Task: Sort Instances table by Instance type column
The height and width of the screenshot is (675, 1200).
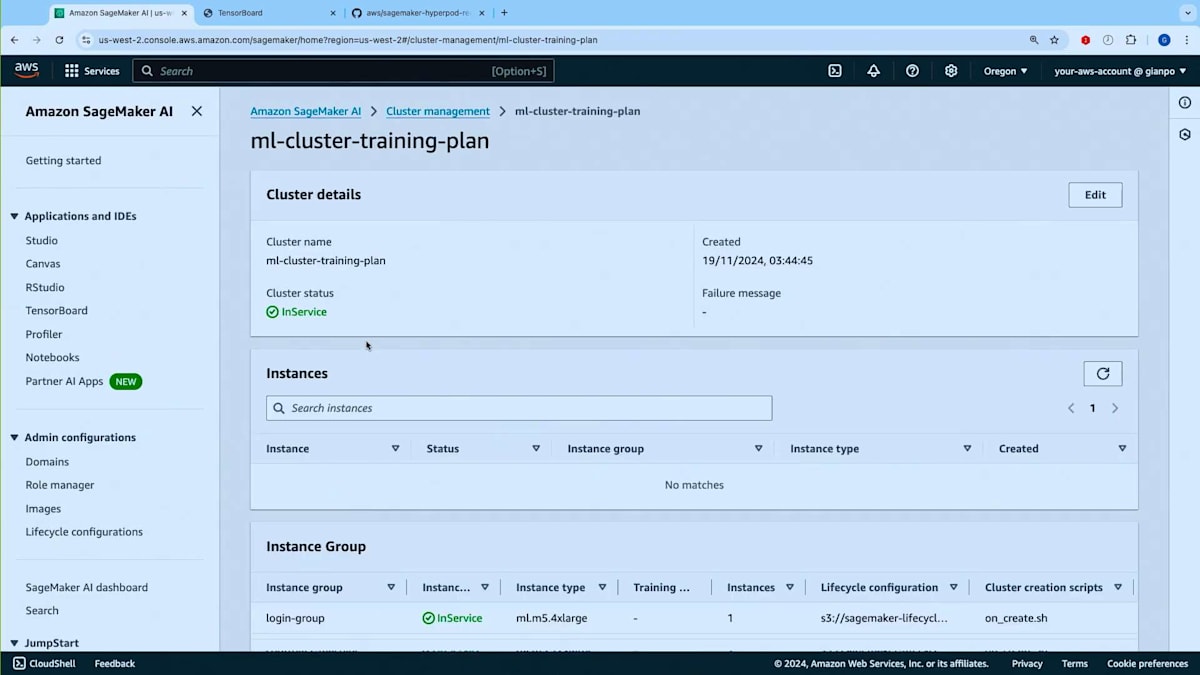Action: pyautogui.click(x=967, y=448)
